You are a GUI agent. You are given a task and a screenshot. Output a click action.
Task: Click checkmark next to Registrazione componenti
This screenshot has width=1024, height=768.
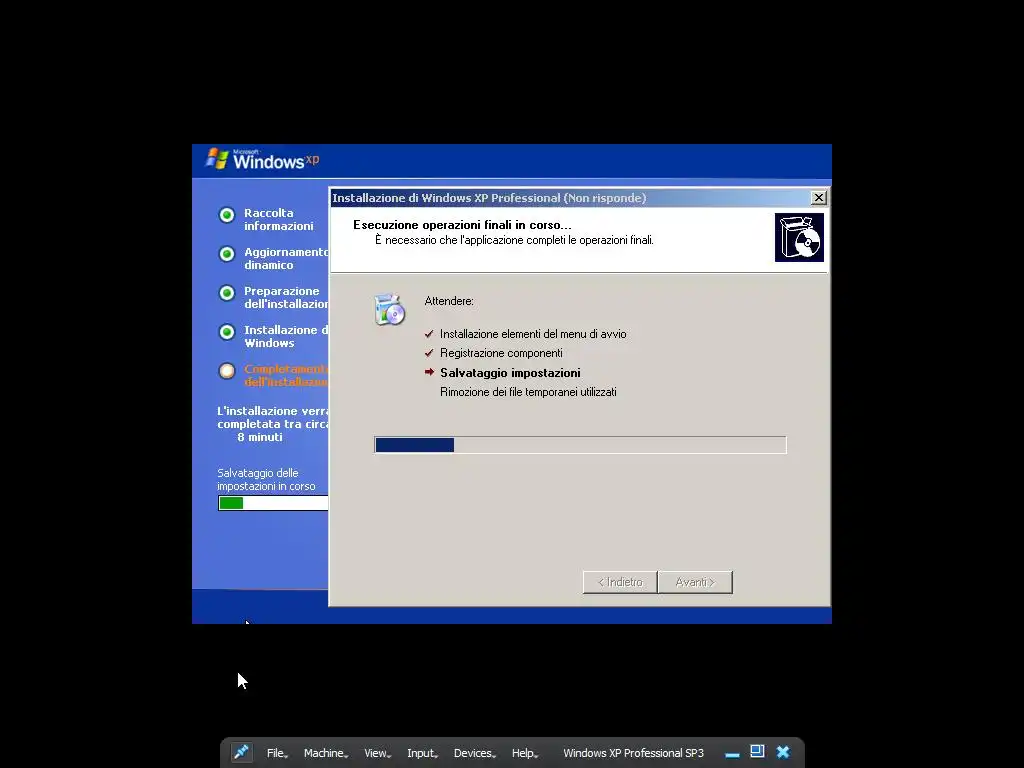tap(429, 353)
